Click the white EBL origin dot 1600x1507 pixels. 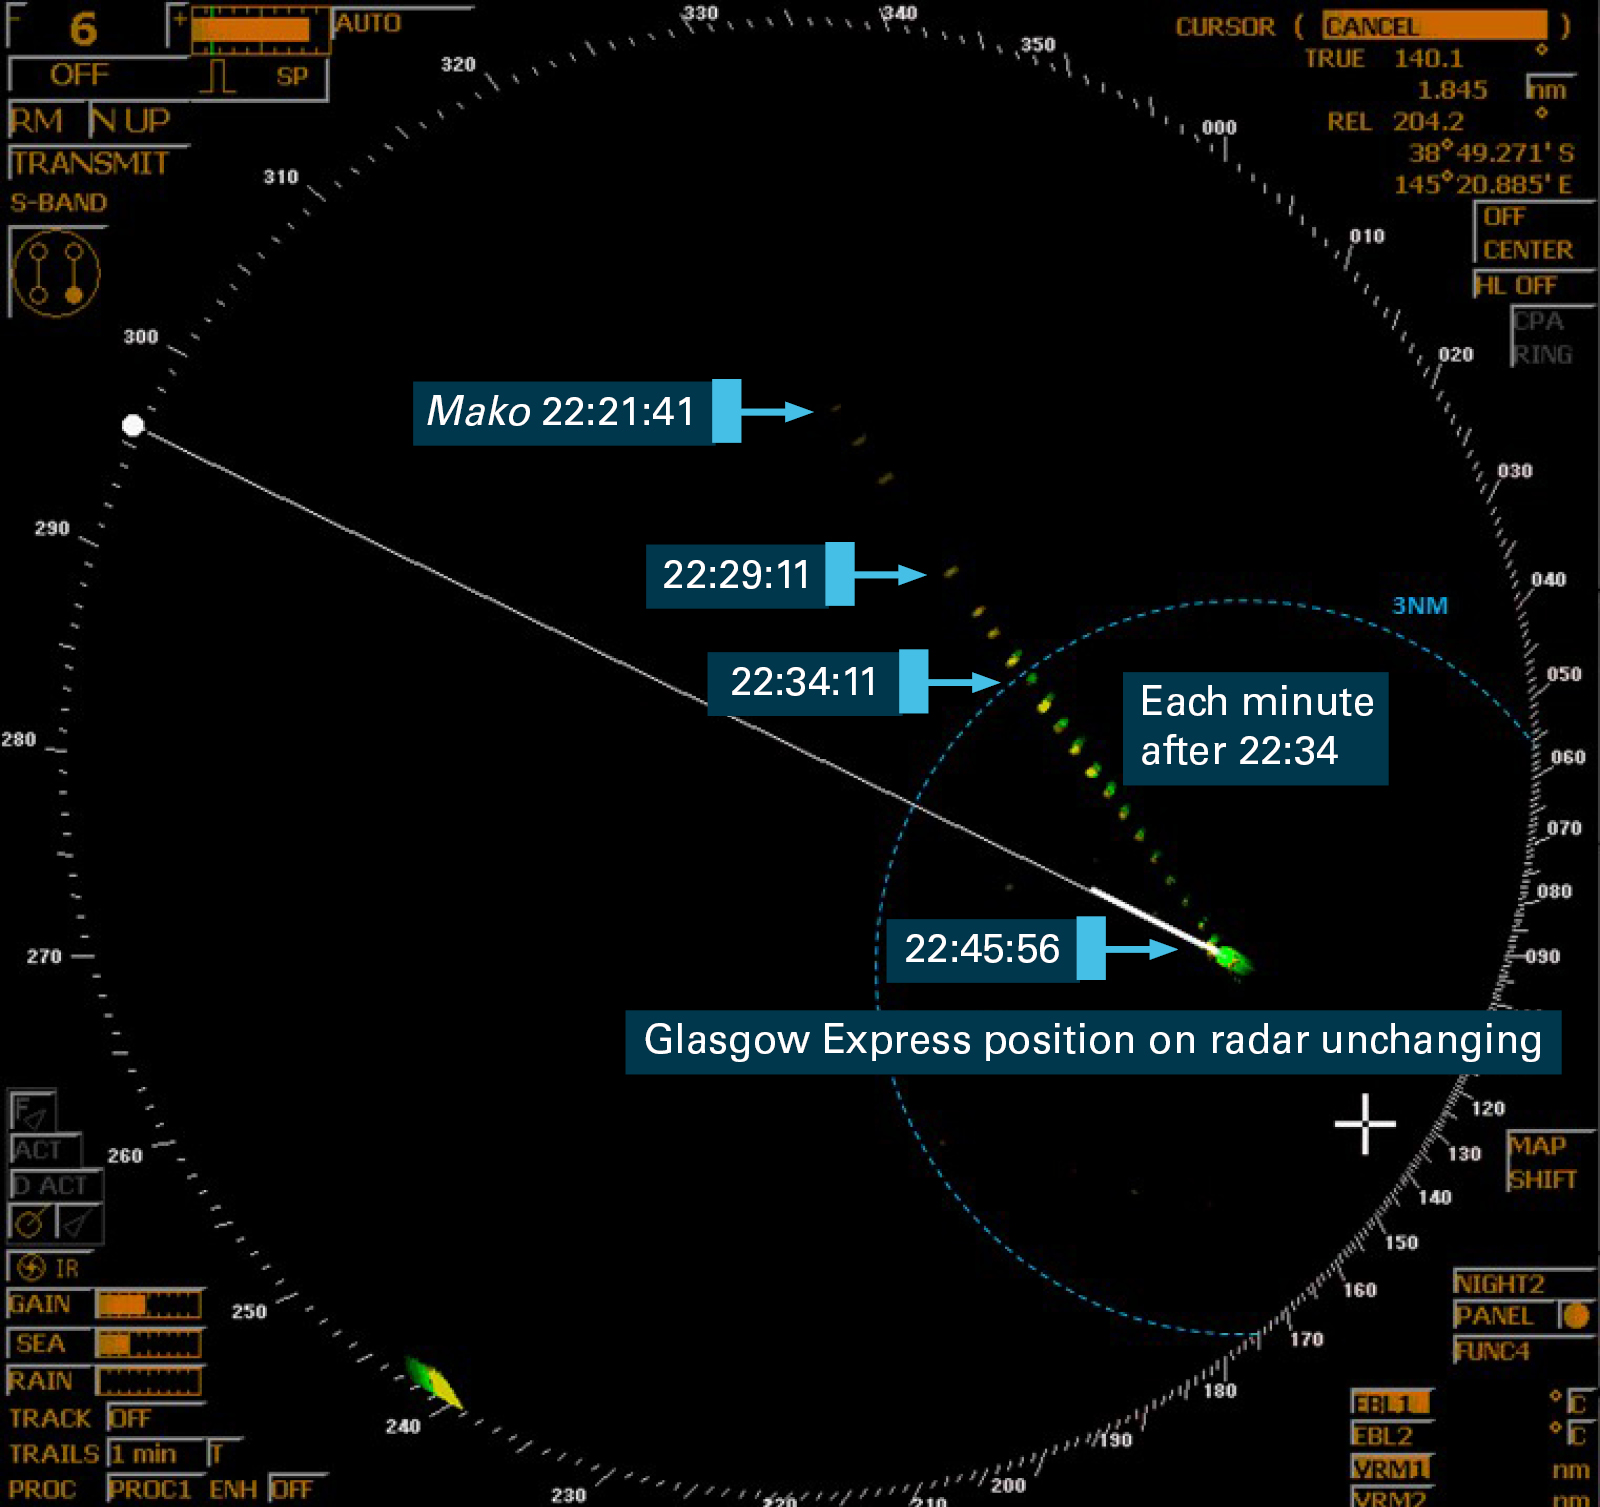coord(133,426)
